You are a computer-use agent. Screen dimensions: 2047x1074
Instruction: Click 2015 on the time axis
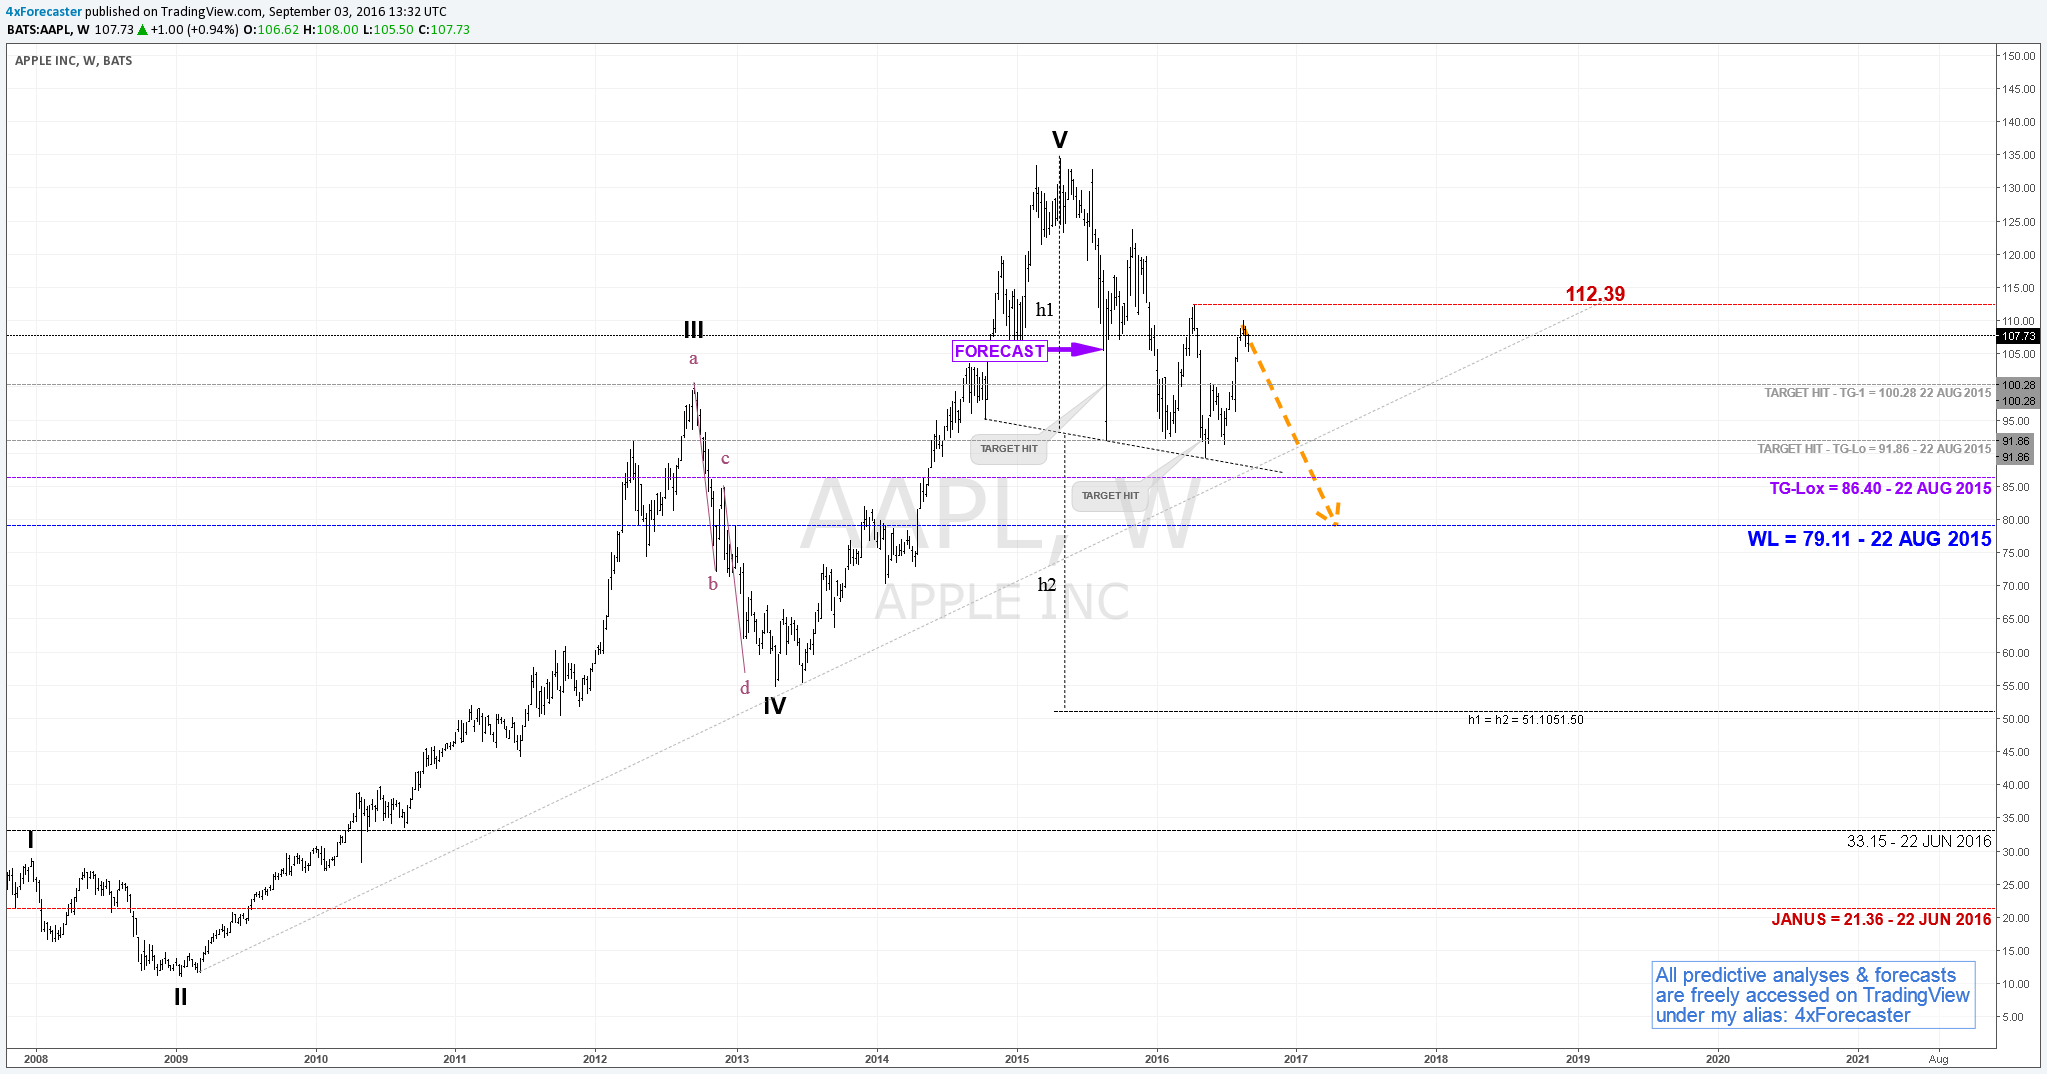(x=1017, y=1059)
